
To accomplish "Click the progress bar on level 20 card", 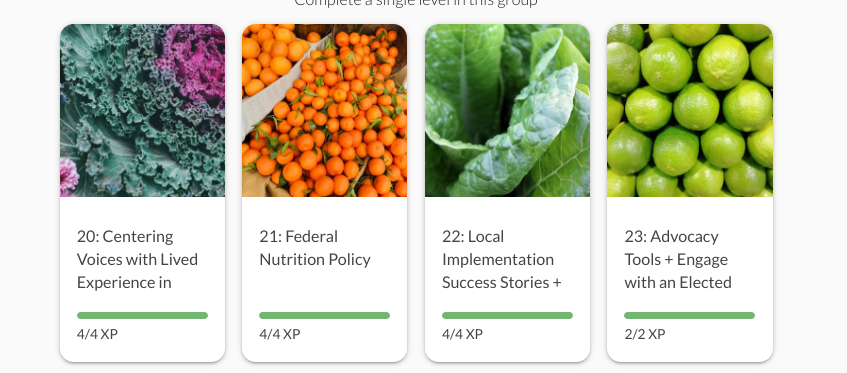I will (x=143, y=315).
